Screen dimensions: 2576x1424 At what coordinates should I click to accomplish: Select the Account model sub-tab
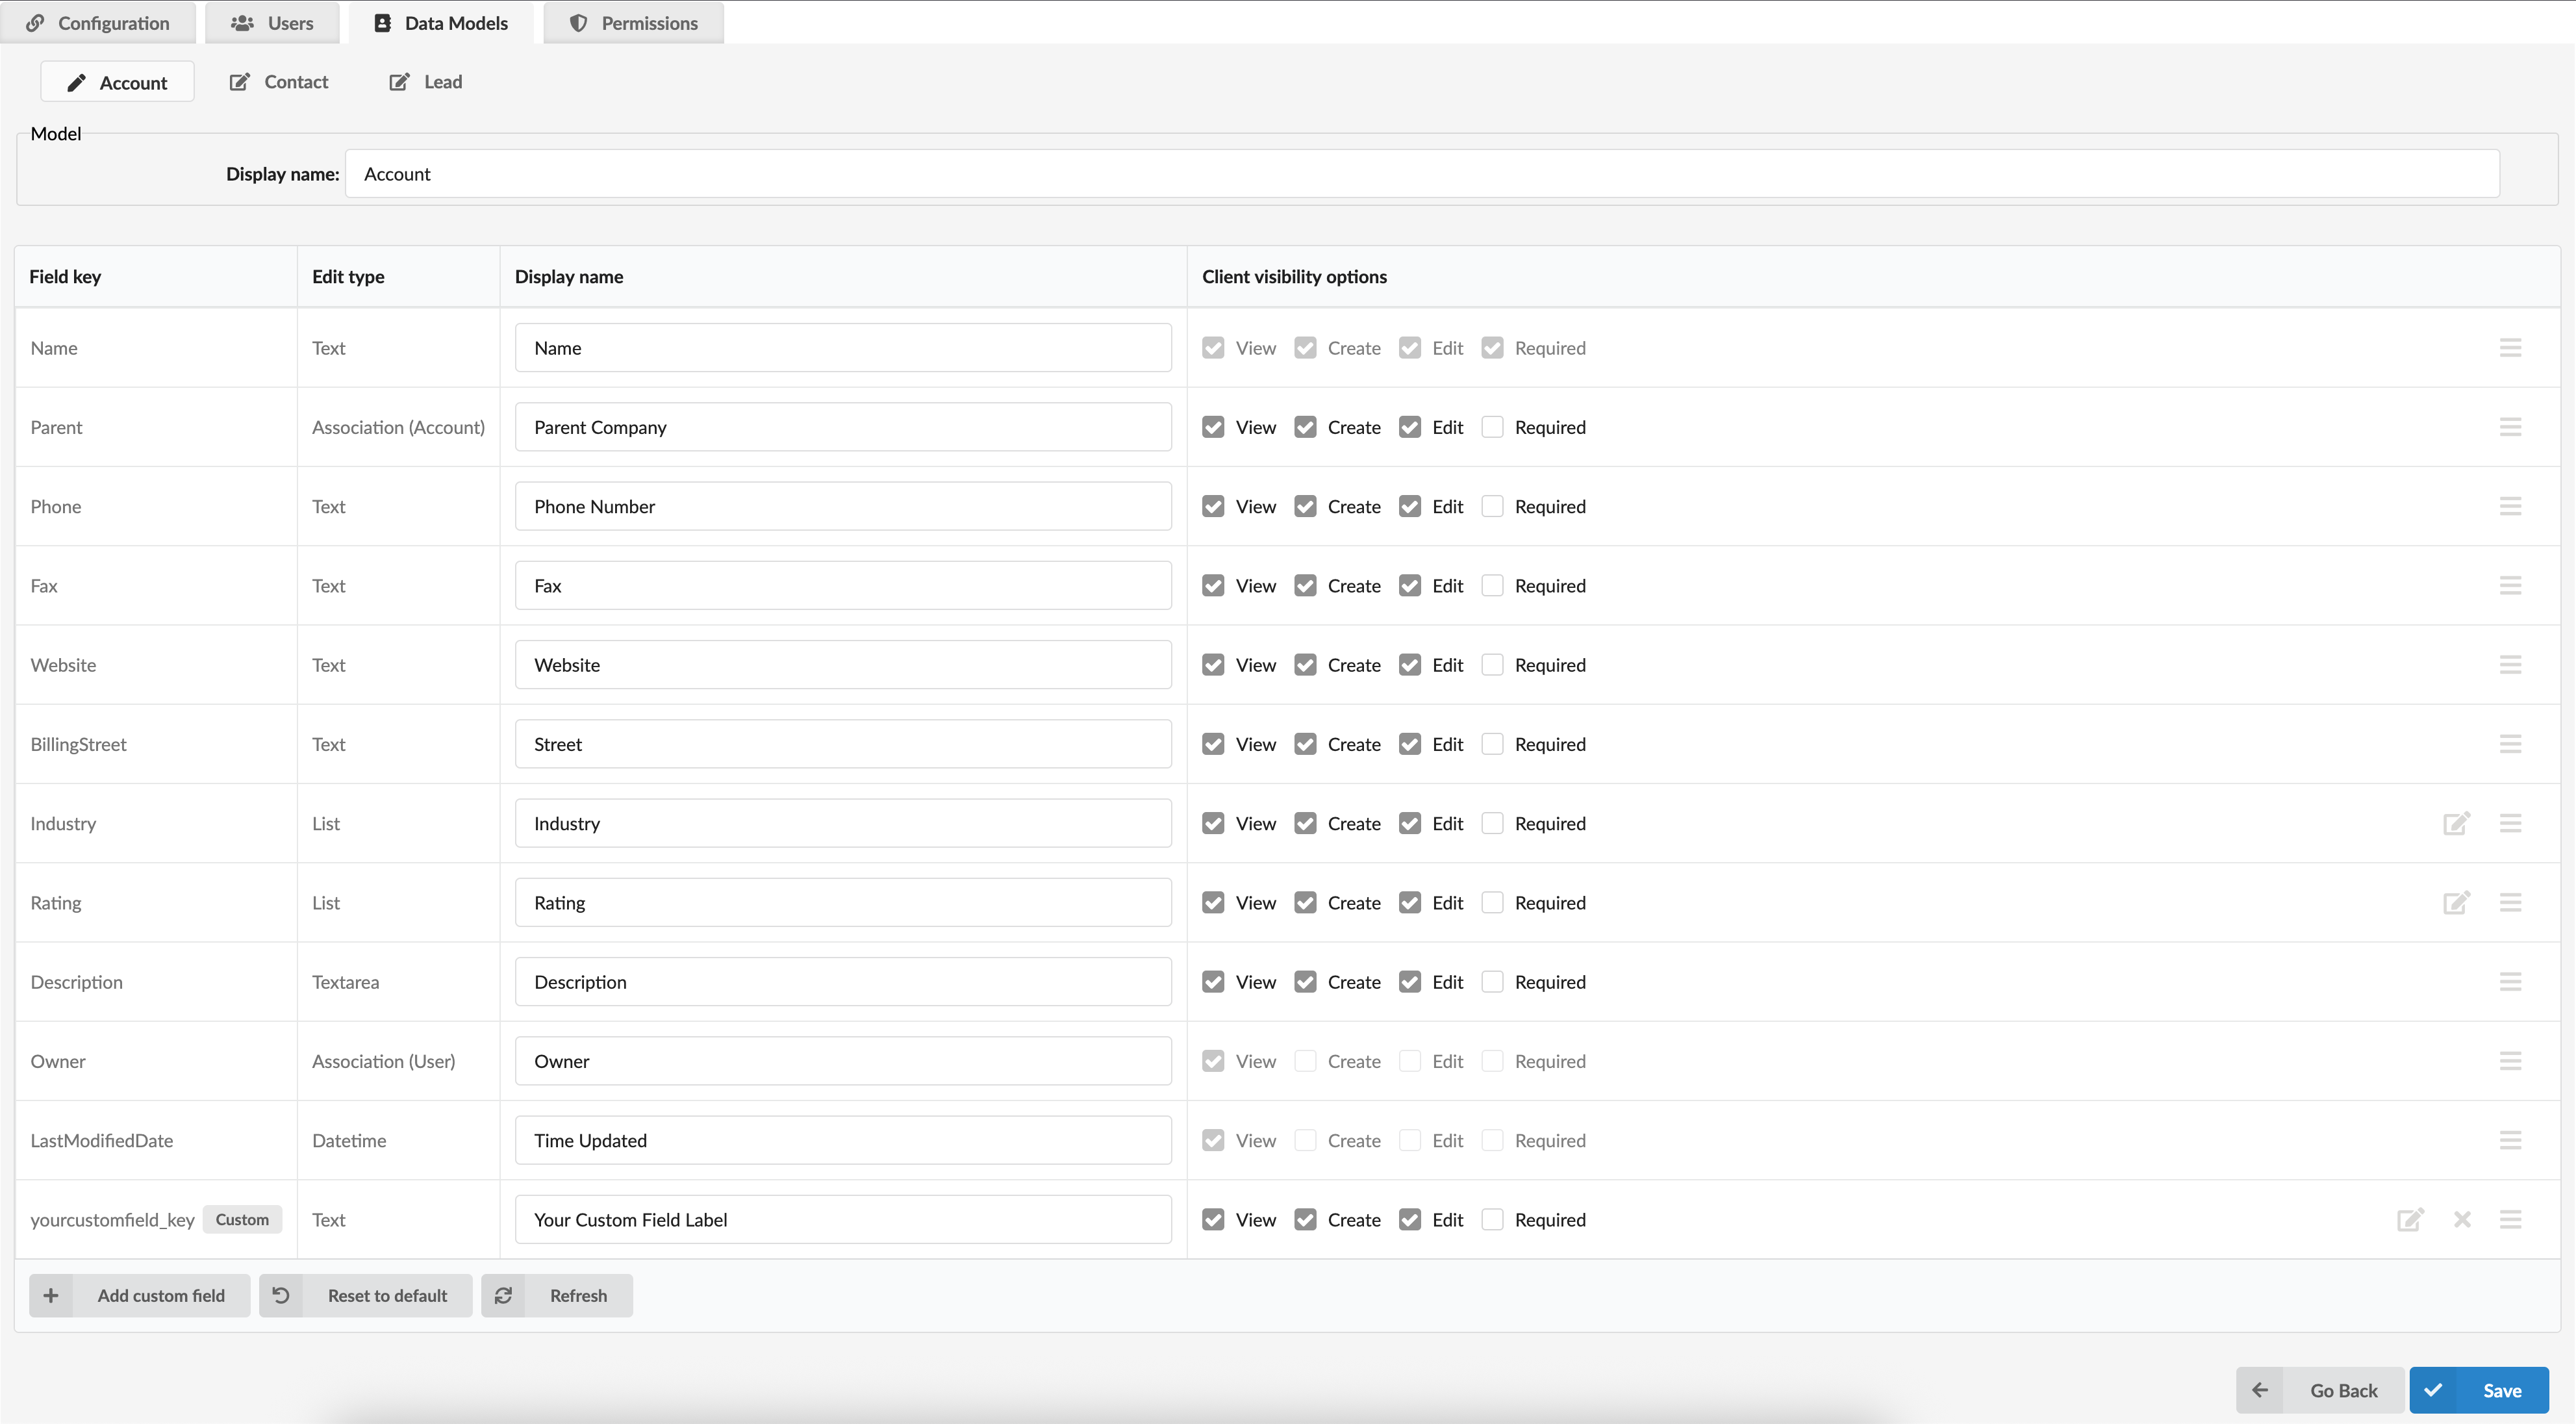(x=117, y=82)
